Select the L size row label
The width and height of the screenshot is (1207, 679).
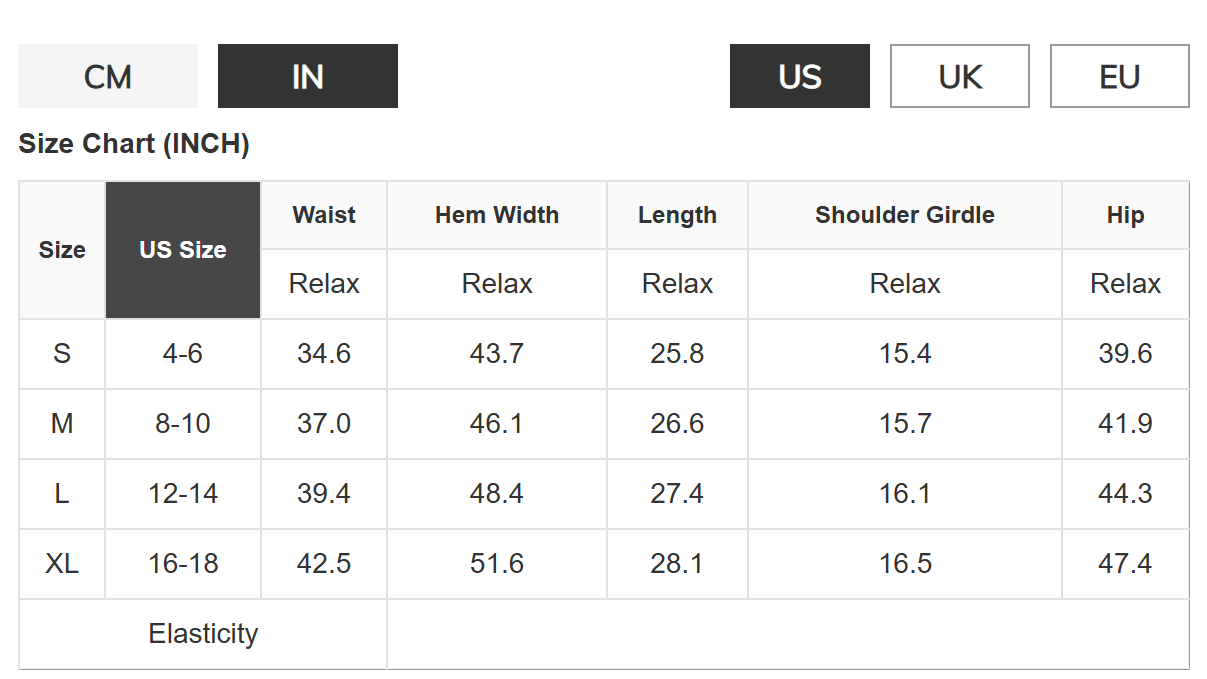tap(62, 494)
